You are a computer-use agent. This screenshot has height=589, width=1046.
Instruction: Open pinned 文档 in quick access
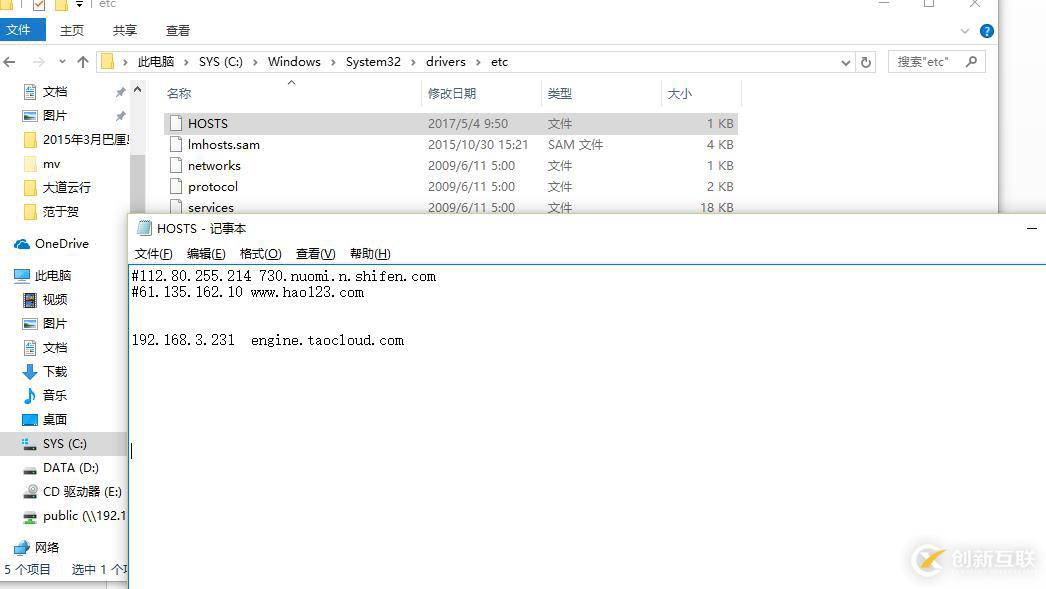tap(55, 91)
